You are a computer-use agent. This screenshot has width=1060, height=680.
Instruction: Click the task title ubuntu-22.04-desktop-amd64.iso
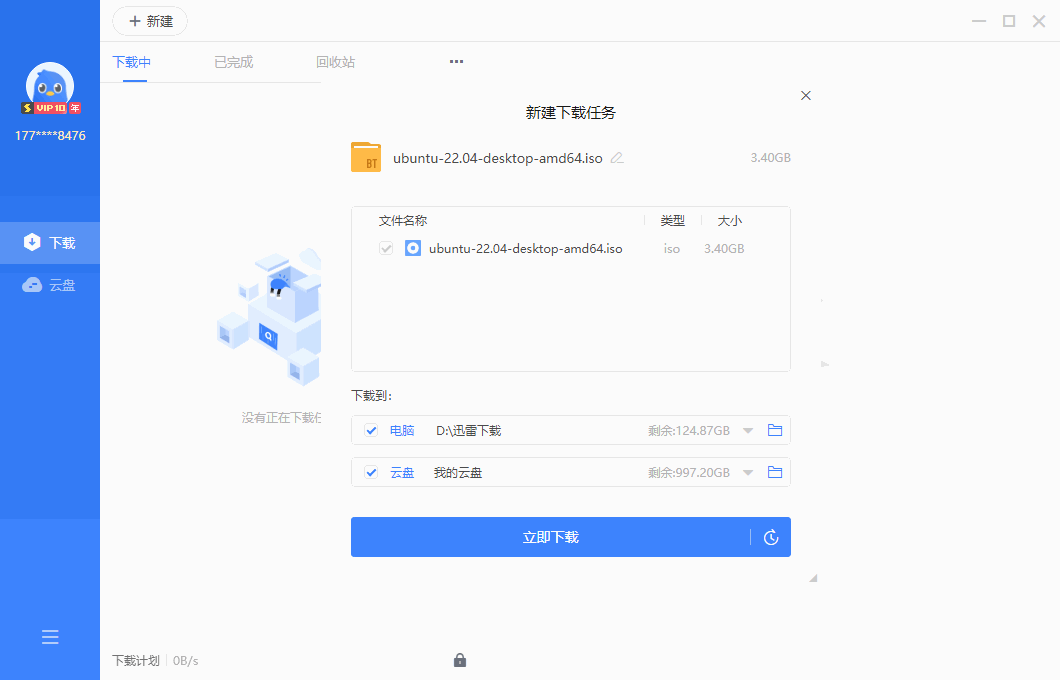pyautogui.click(x=498, y=158)
